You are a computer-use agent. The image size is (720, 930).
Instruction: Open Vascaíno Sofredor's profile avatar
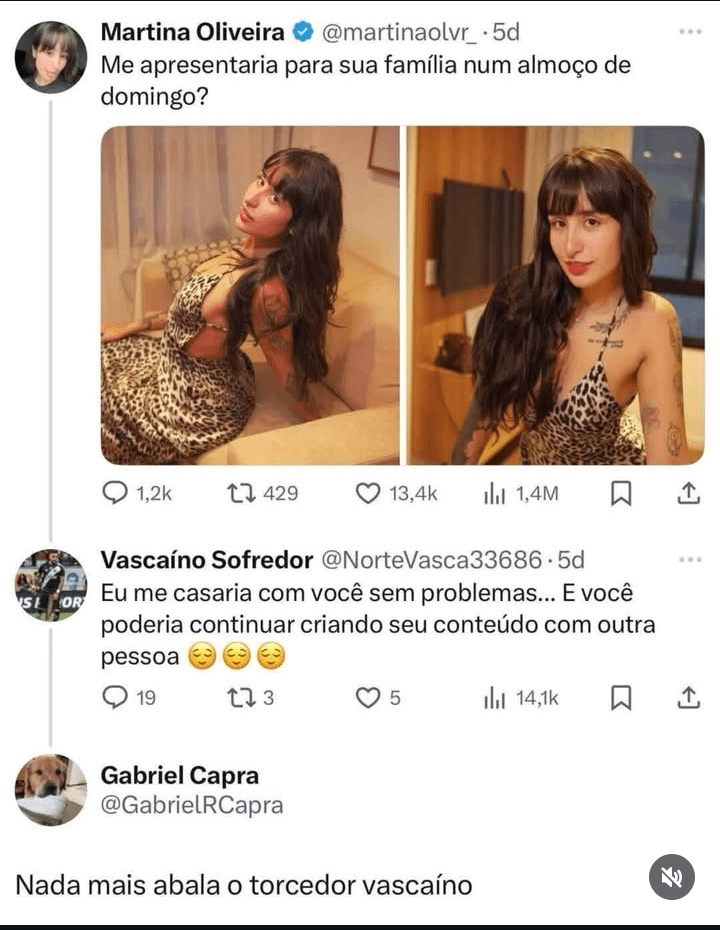(51, 584)
